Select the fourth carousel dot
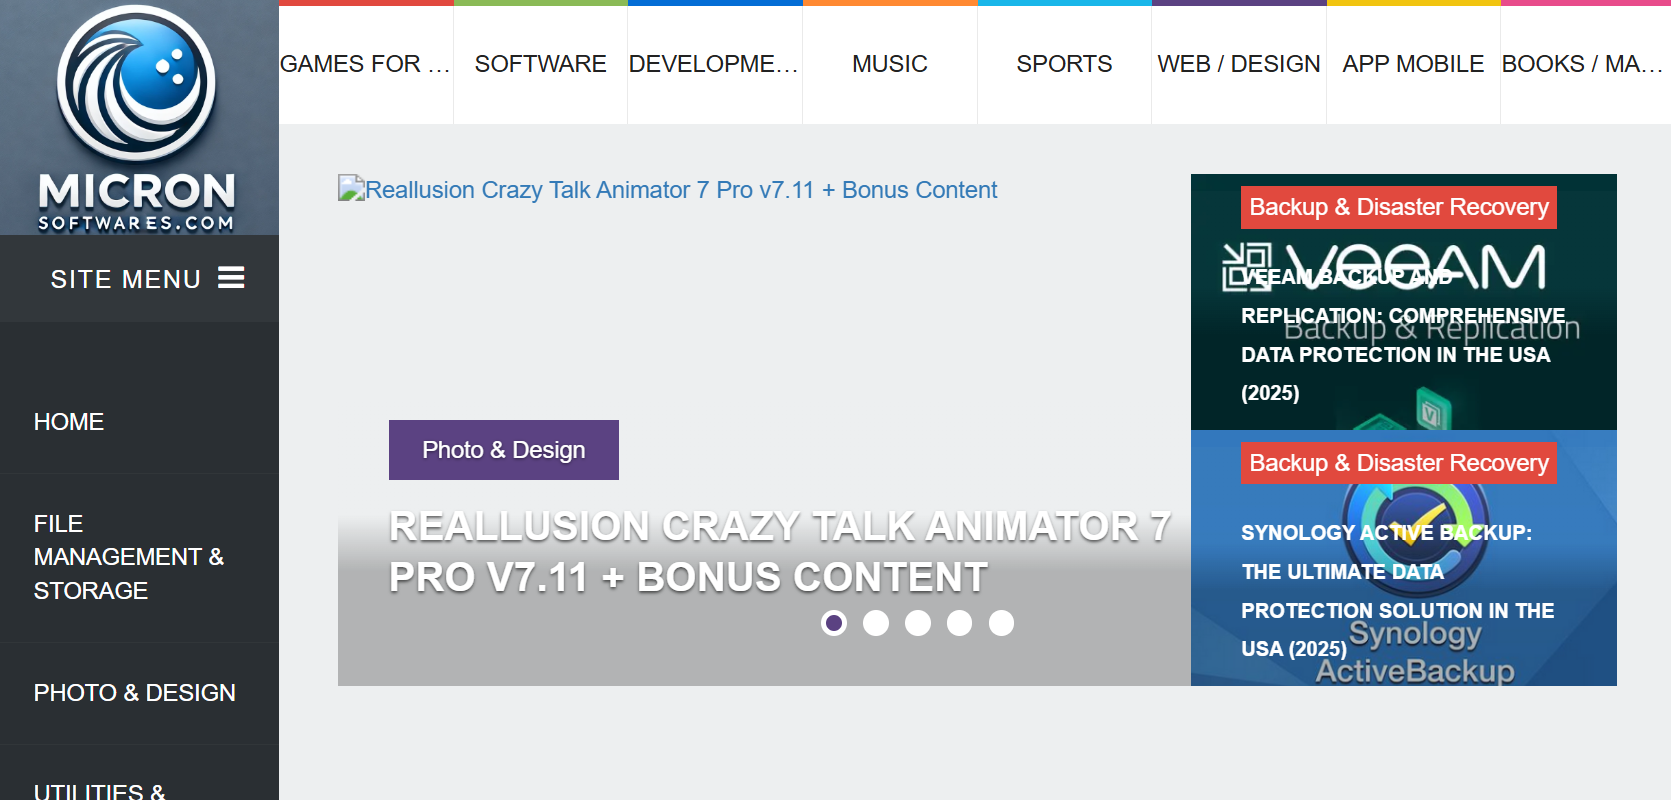Viewport: 1671px width, 800px height. pyautogui.click(x=959, y=623)
